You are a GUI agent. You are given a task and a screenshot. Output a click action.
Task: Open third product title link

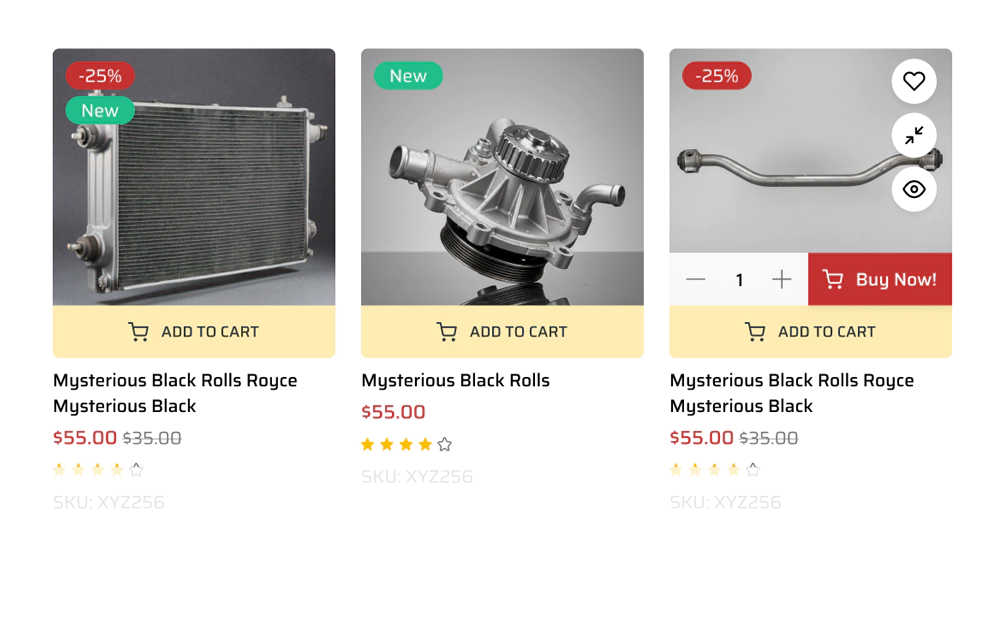pyautogui.click(x=792, y=393)
